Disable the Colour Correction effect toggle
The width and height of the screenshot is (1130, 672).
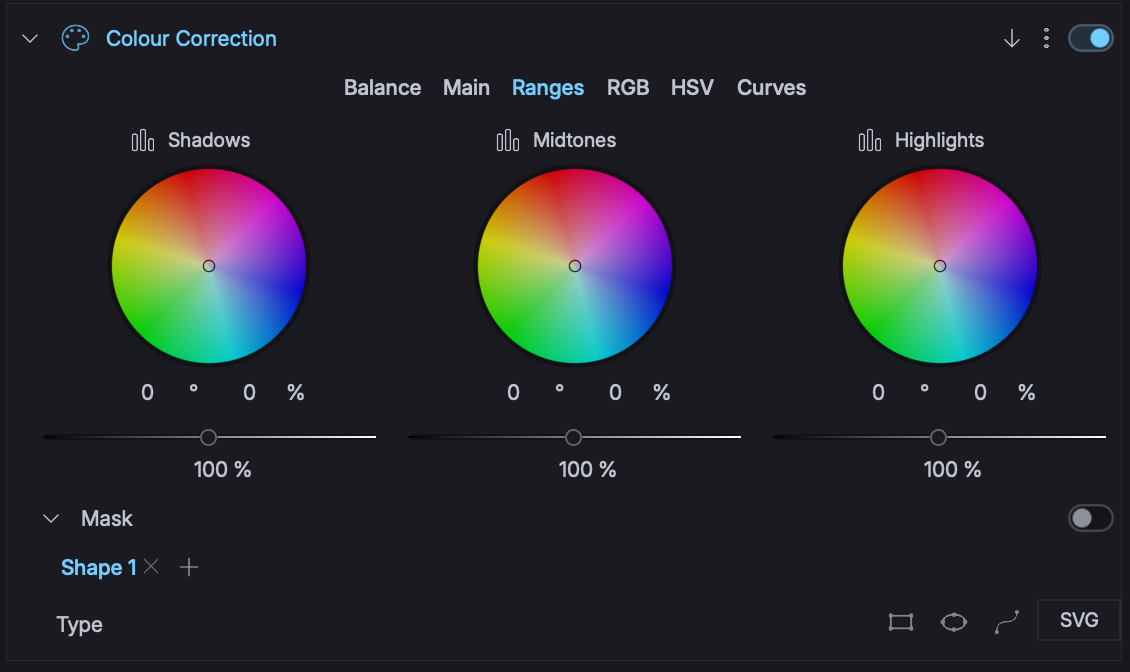click(1090, 38)
